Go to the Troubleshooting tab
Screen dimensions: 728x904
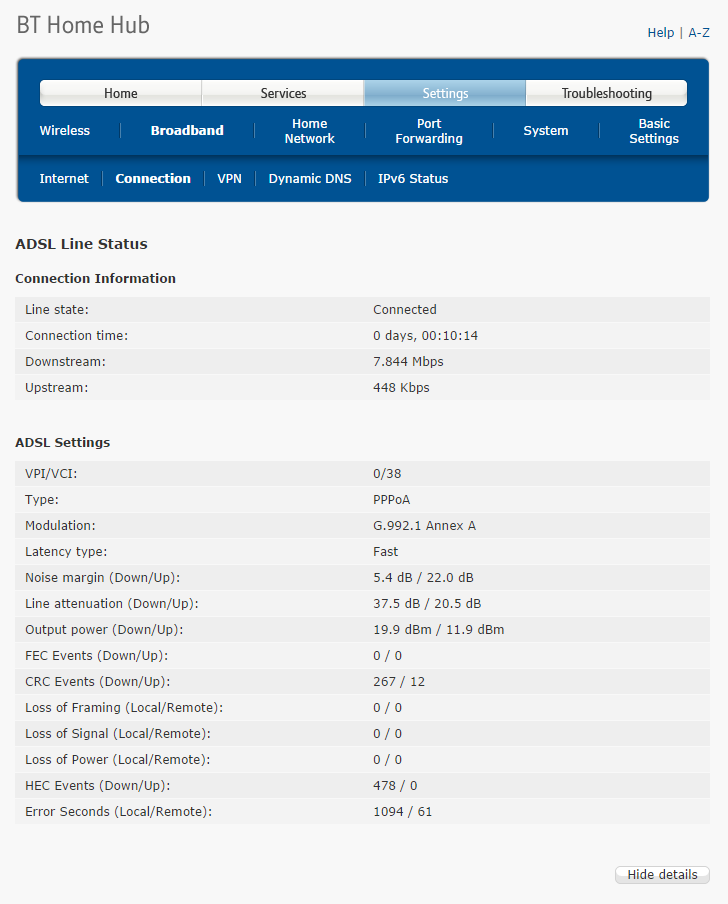pos(606,93)
